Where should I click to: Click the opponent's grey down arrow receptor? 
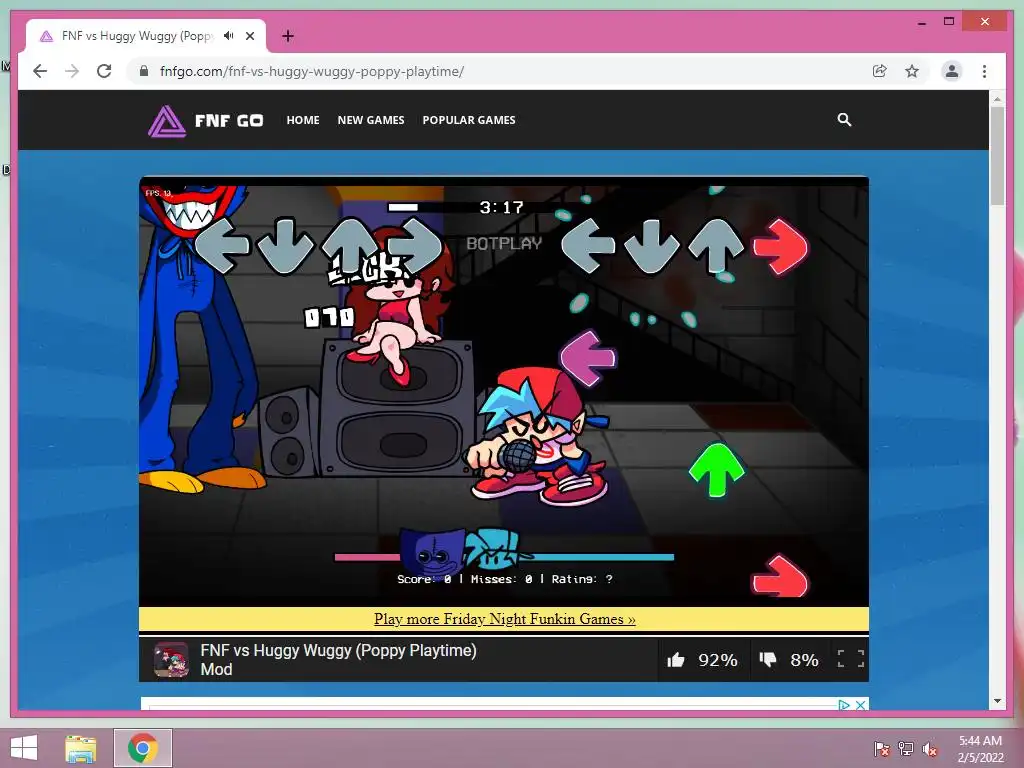(285, 246)
